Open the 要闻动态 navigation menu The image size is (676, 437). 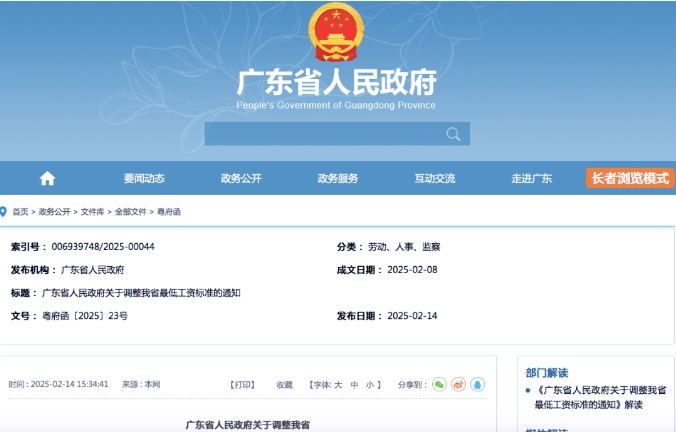click(x=144, y=178)
